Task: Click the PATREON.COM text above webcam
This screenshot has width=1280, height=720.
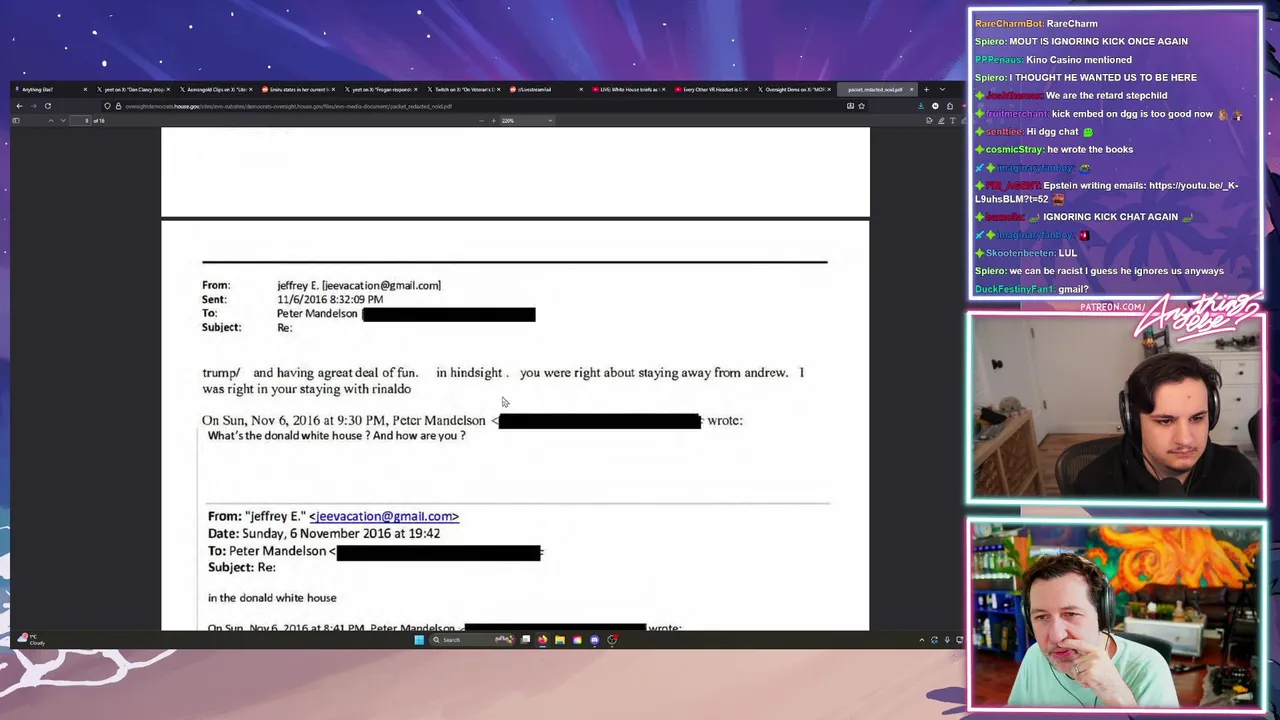Action: (x=1113, y=307)
